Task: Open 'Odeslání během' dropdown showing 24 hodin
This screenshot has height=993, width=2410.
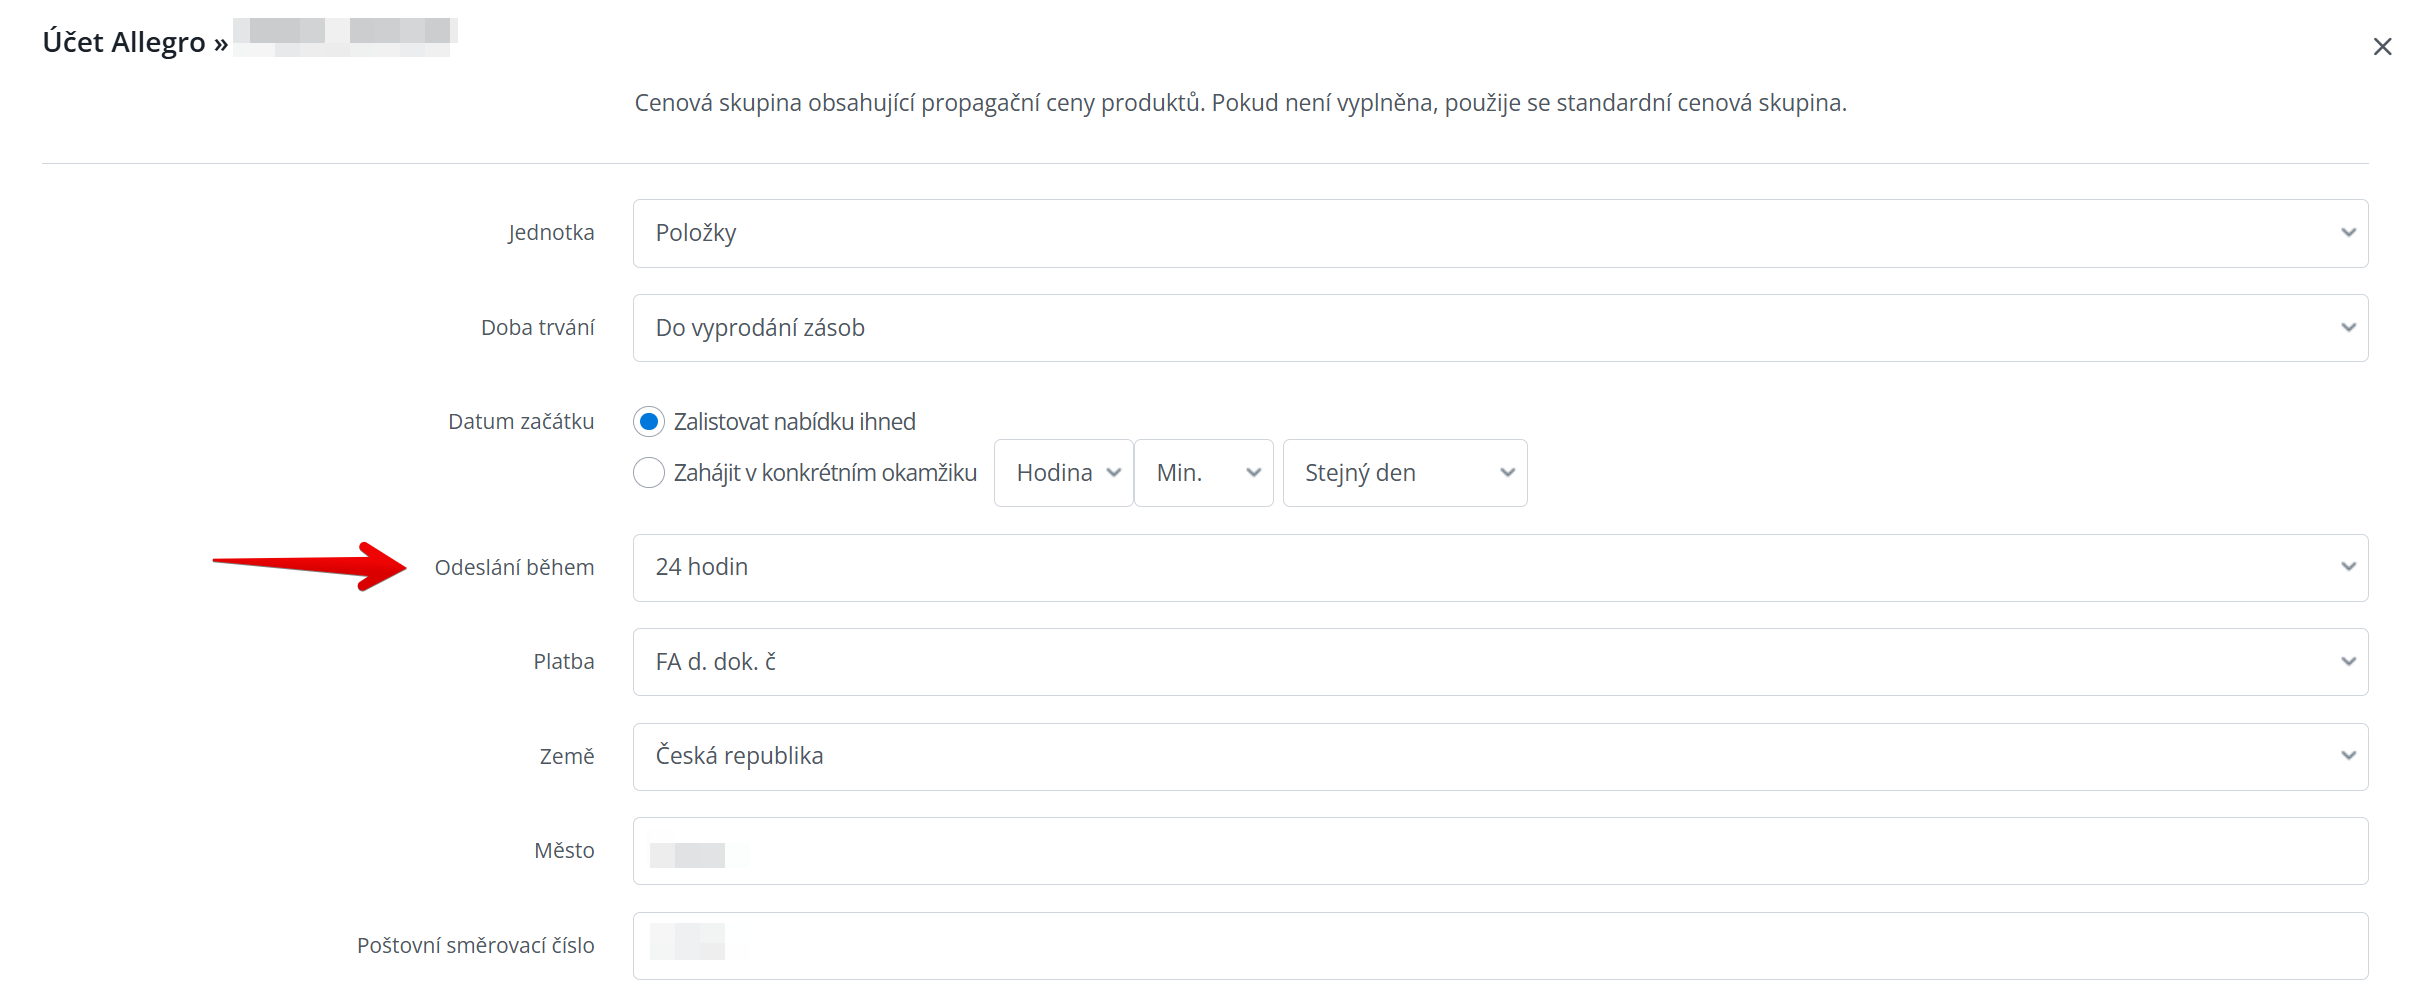Action: click(1498, 568)
